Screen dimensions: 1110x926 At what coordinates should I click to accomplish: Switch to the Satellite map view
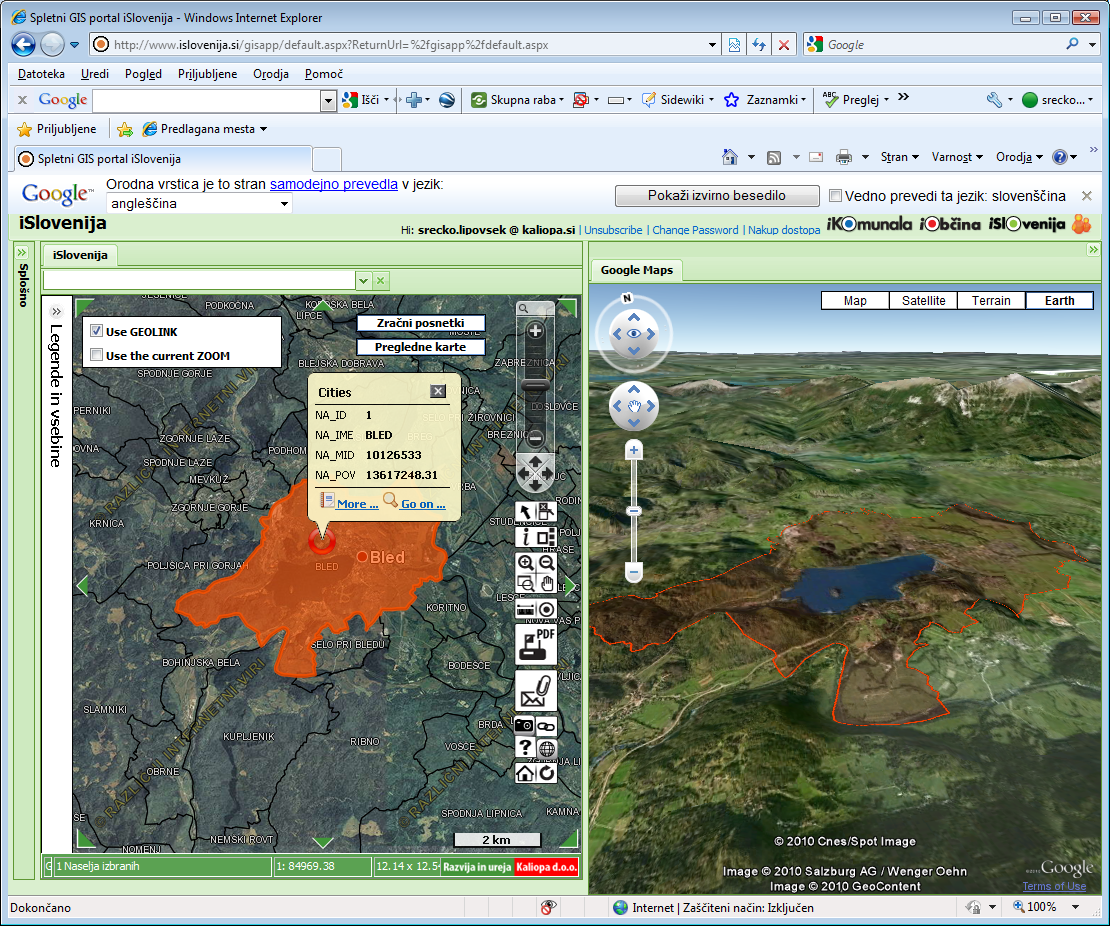923,301
